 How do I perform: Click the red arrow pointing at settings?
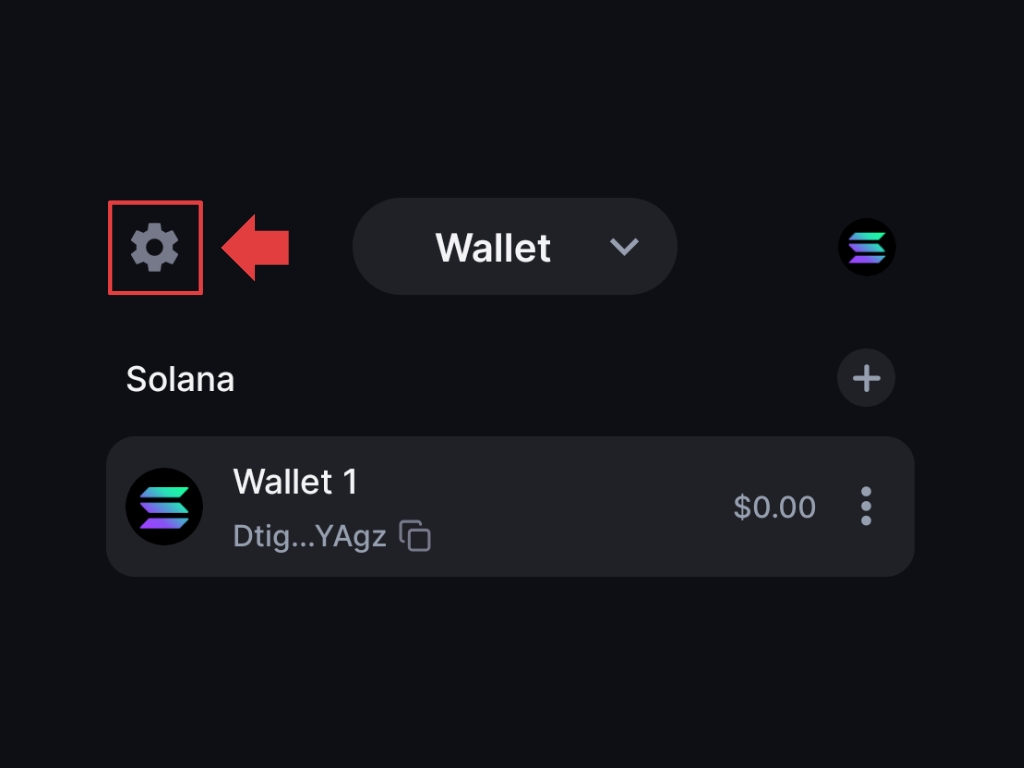255,247
